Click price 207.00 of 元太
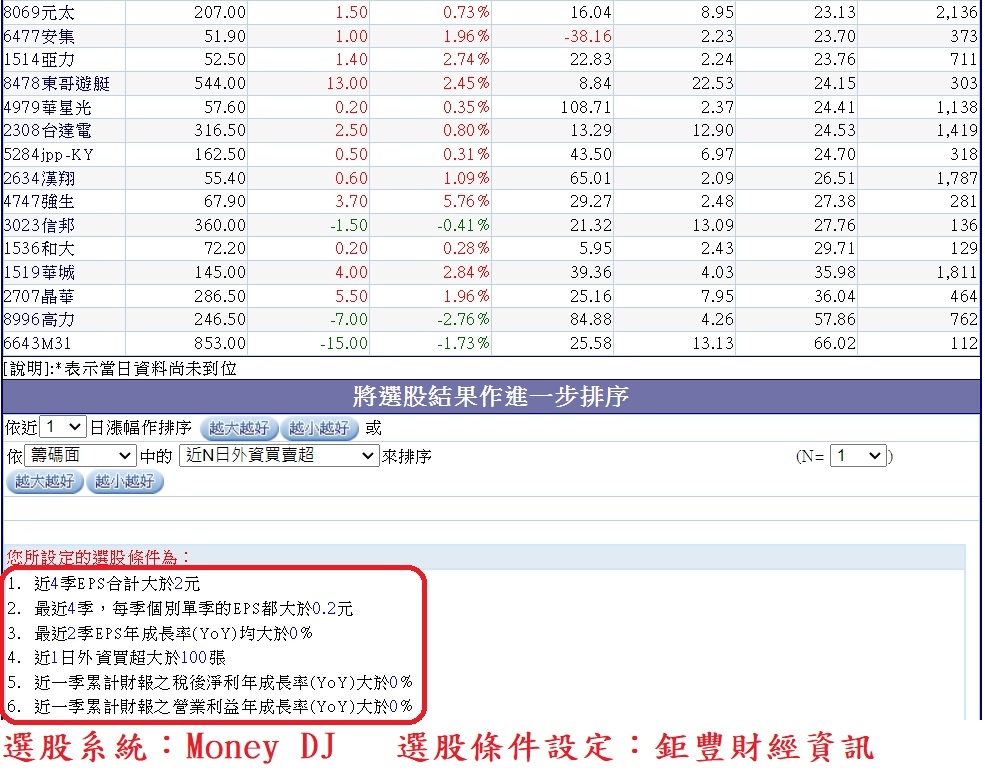 pos(220,12)
